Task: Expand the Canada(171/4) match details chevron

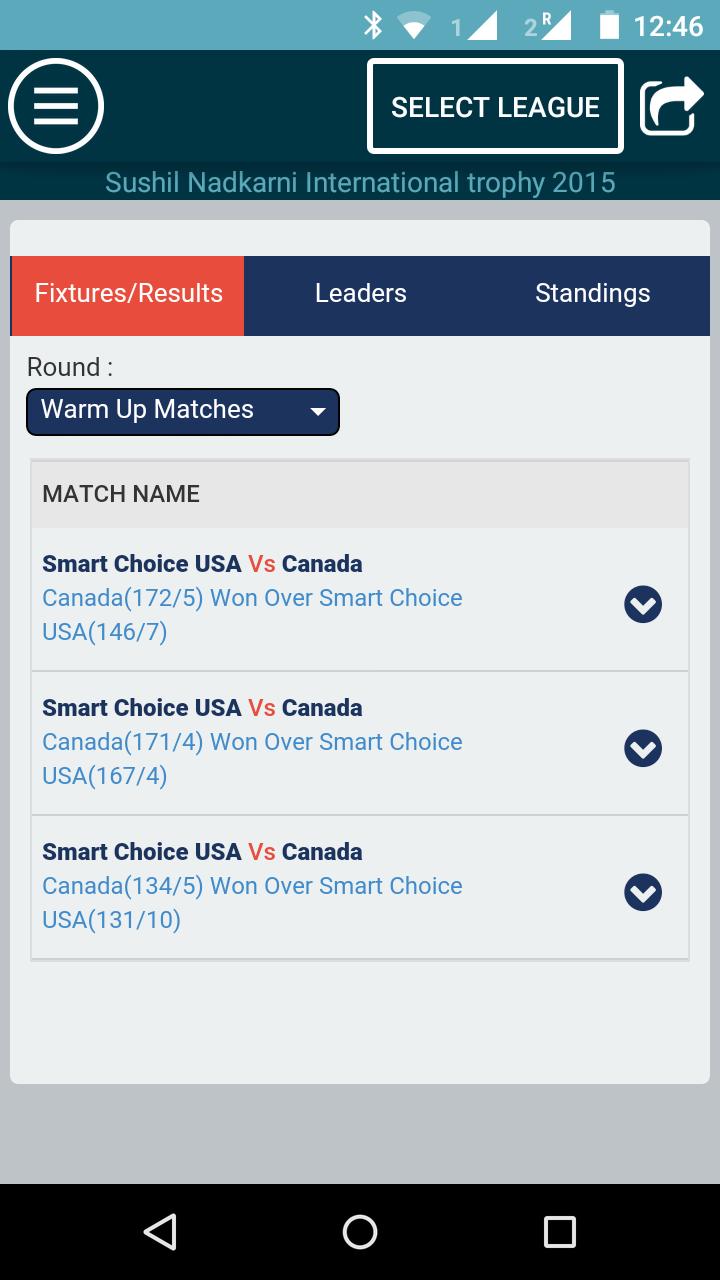Action: tap(642, 748)
